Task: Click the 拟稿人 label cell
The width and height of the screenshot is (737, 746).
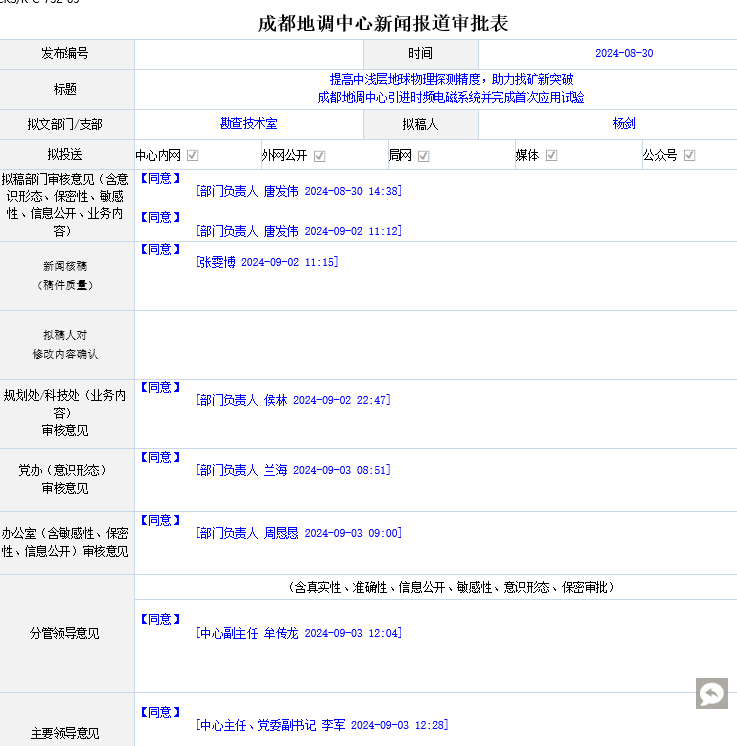Action: tap(421, 125)
